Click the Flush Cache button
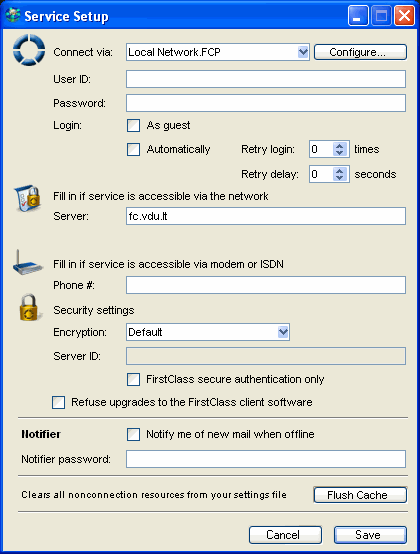The height and width of the screenshot is (554, 420). 360,495
